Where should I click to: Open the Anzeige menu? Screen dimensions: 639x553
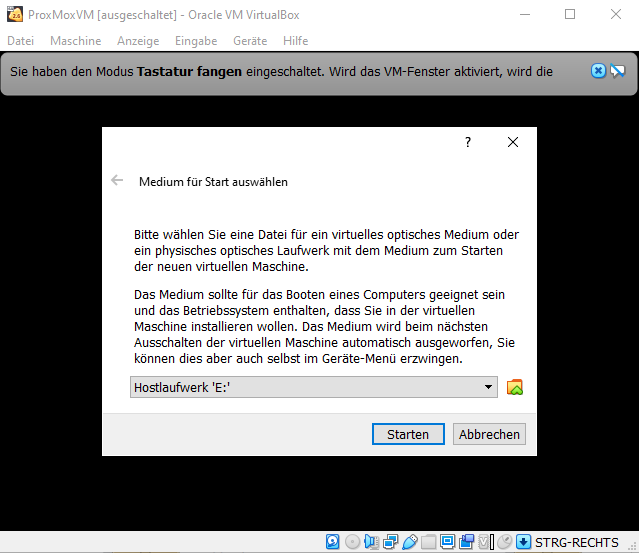click(x=138, y=41)
